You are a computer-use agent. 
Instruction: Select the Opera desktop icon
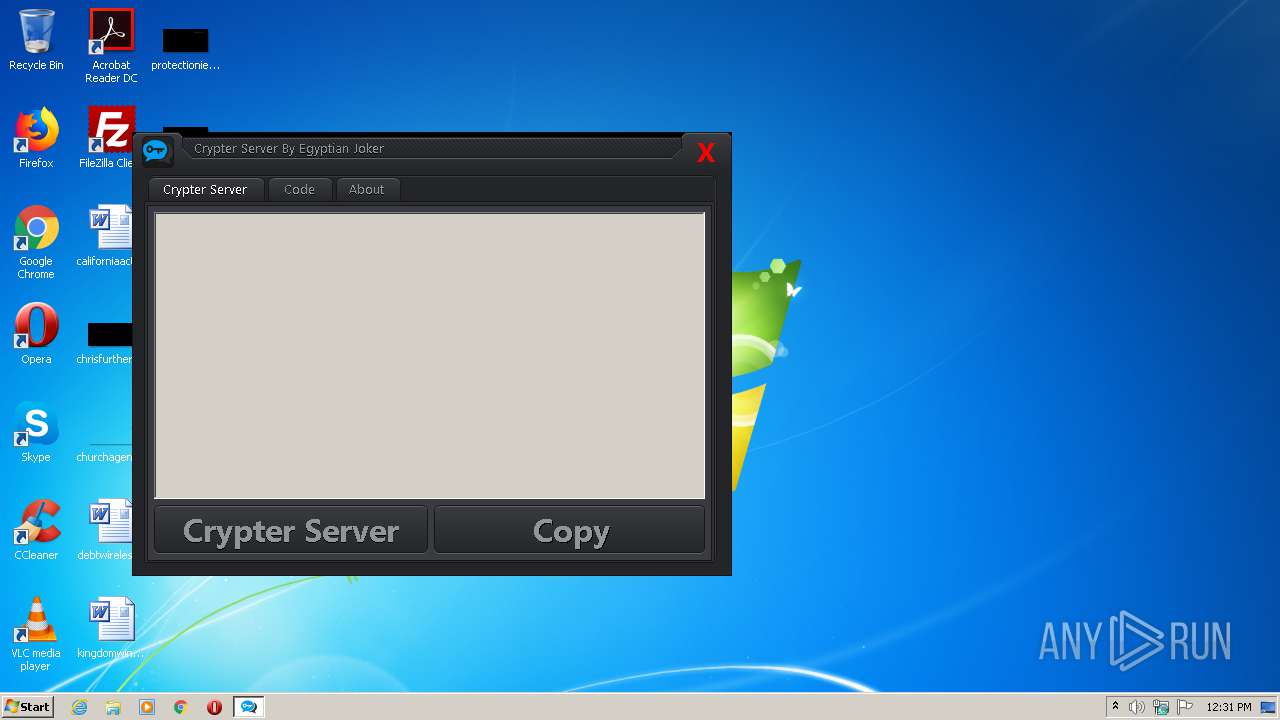[x=36, y=334]
